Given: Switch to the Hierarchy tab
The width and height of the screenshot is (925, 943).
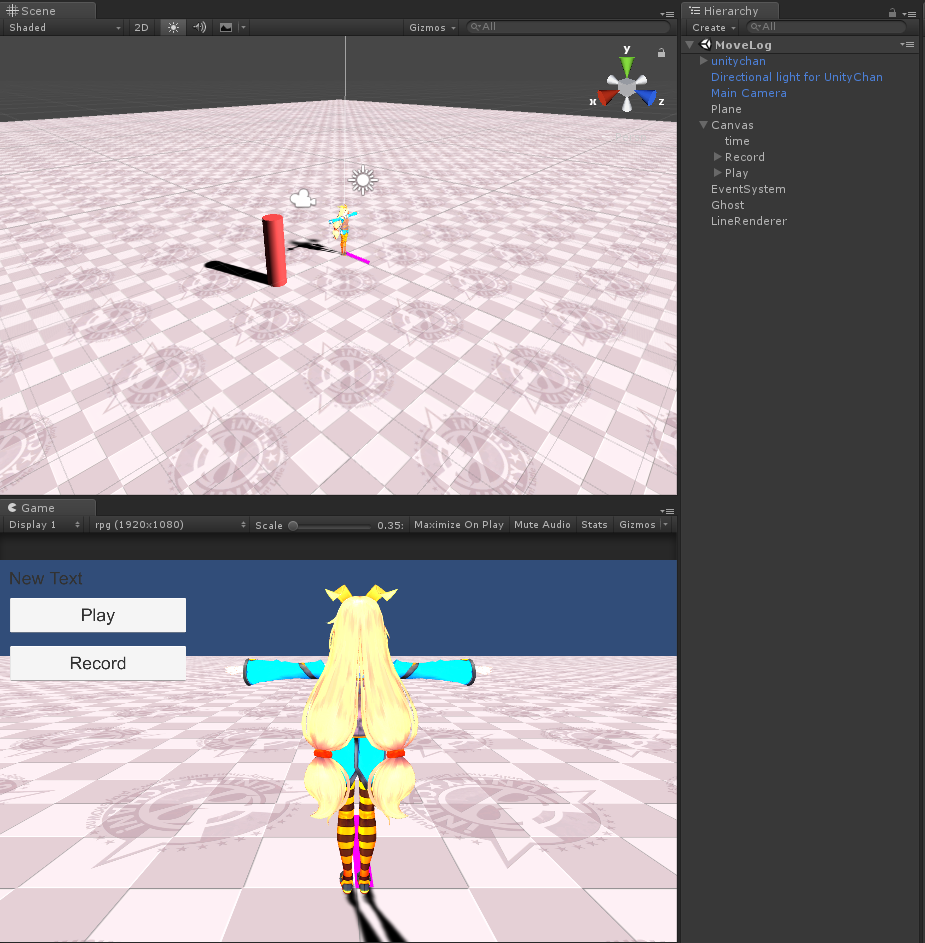Looking at the screenshot, I should [730, 11].
